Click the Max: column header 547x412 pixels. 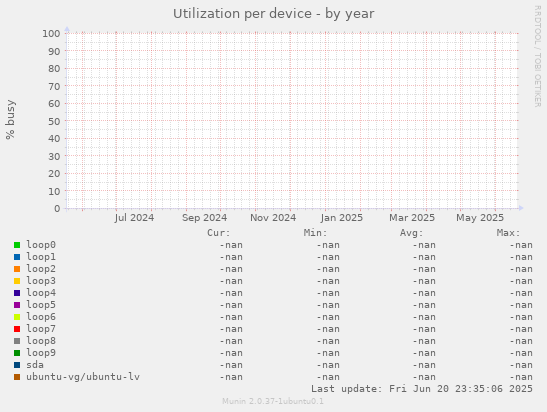(x=509, y=233)
